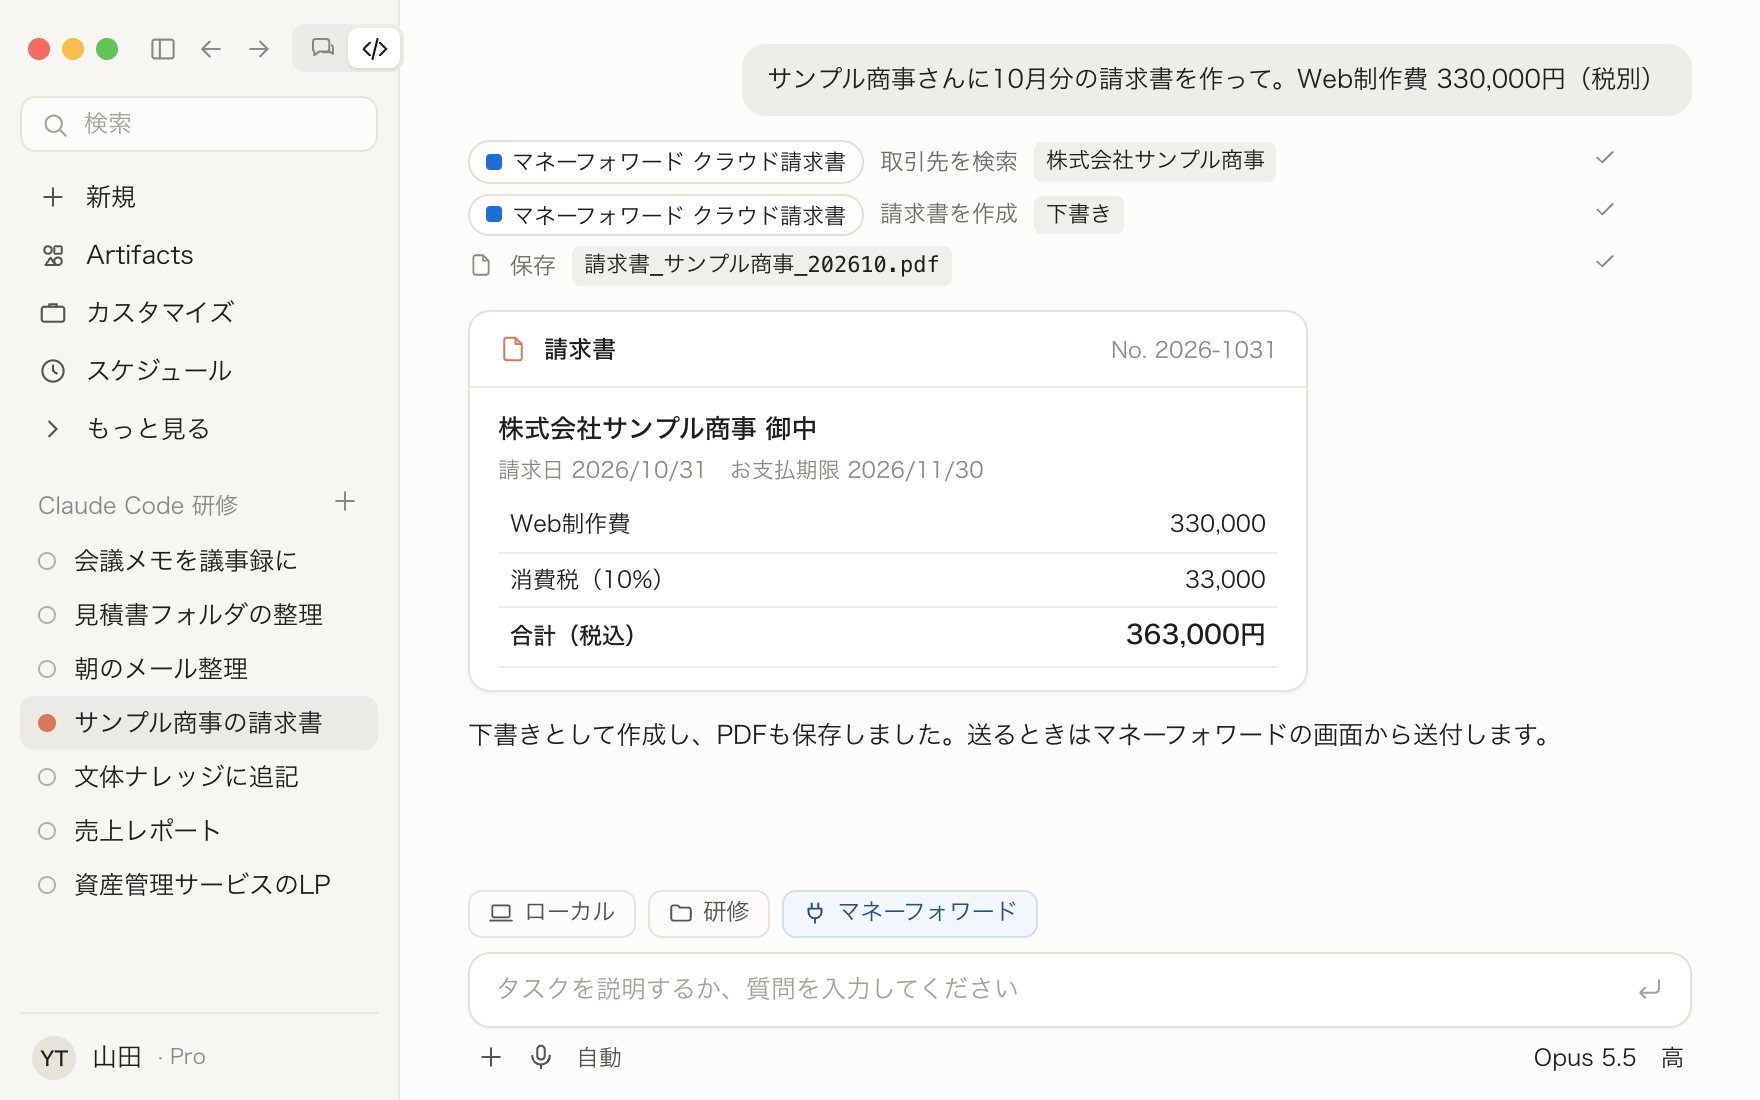This screenshot has width=1760, height=1100.
Task: Send the message with the return icon
Action: pos(1650,990)
